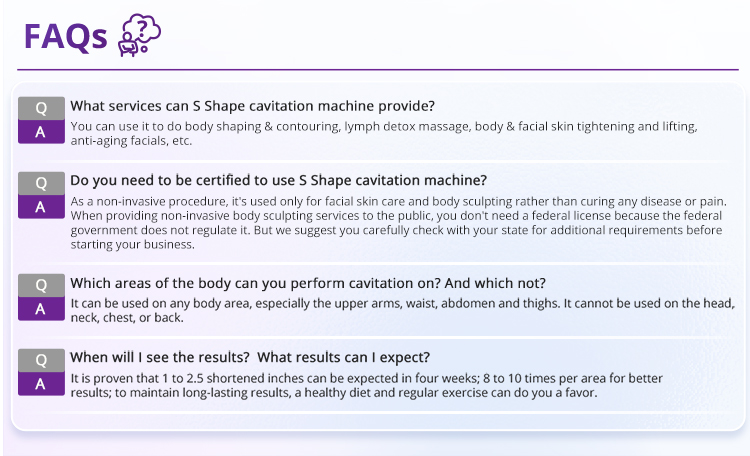This screenshot has height=456, width=750.
Task: Click the purple A badge for body areas answer
Action: pyautogui.click(x=42, y=309)
